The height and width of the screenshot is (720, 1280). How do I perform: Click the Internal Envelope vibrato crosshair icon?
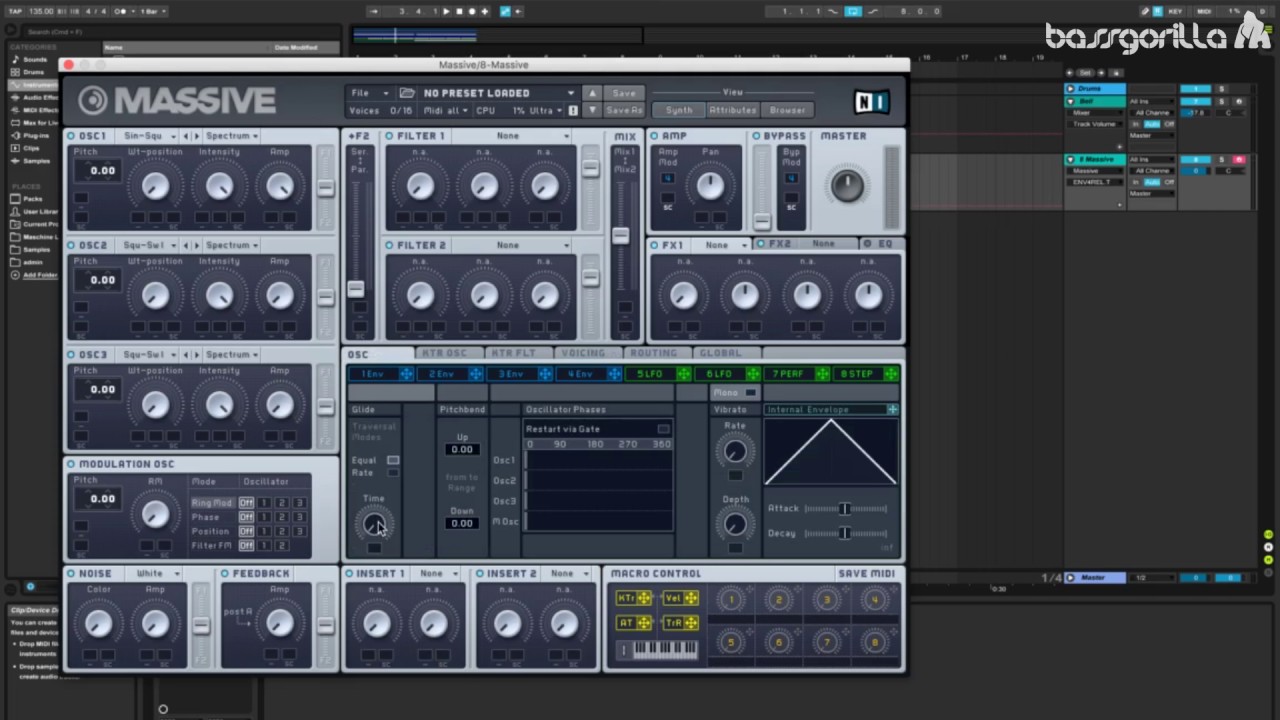tap(892, 410)
